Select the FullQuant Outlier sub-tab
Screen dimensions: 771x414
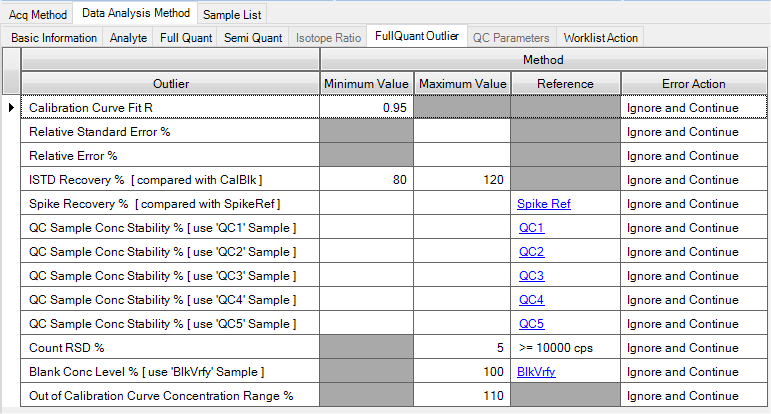coord(417,36)
